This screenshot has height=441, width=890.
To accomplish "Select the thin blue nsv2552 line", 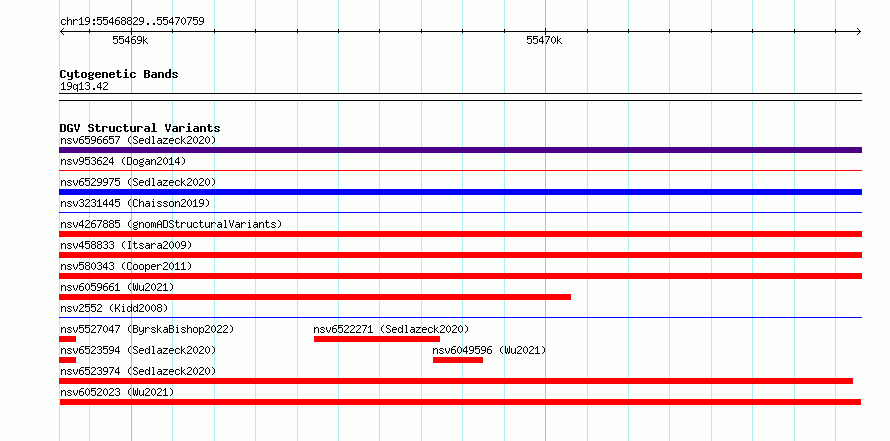I will (x=460, y=317).
